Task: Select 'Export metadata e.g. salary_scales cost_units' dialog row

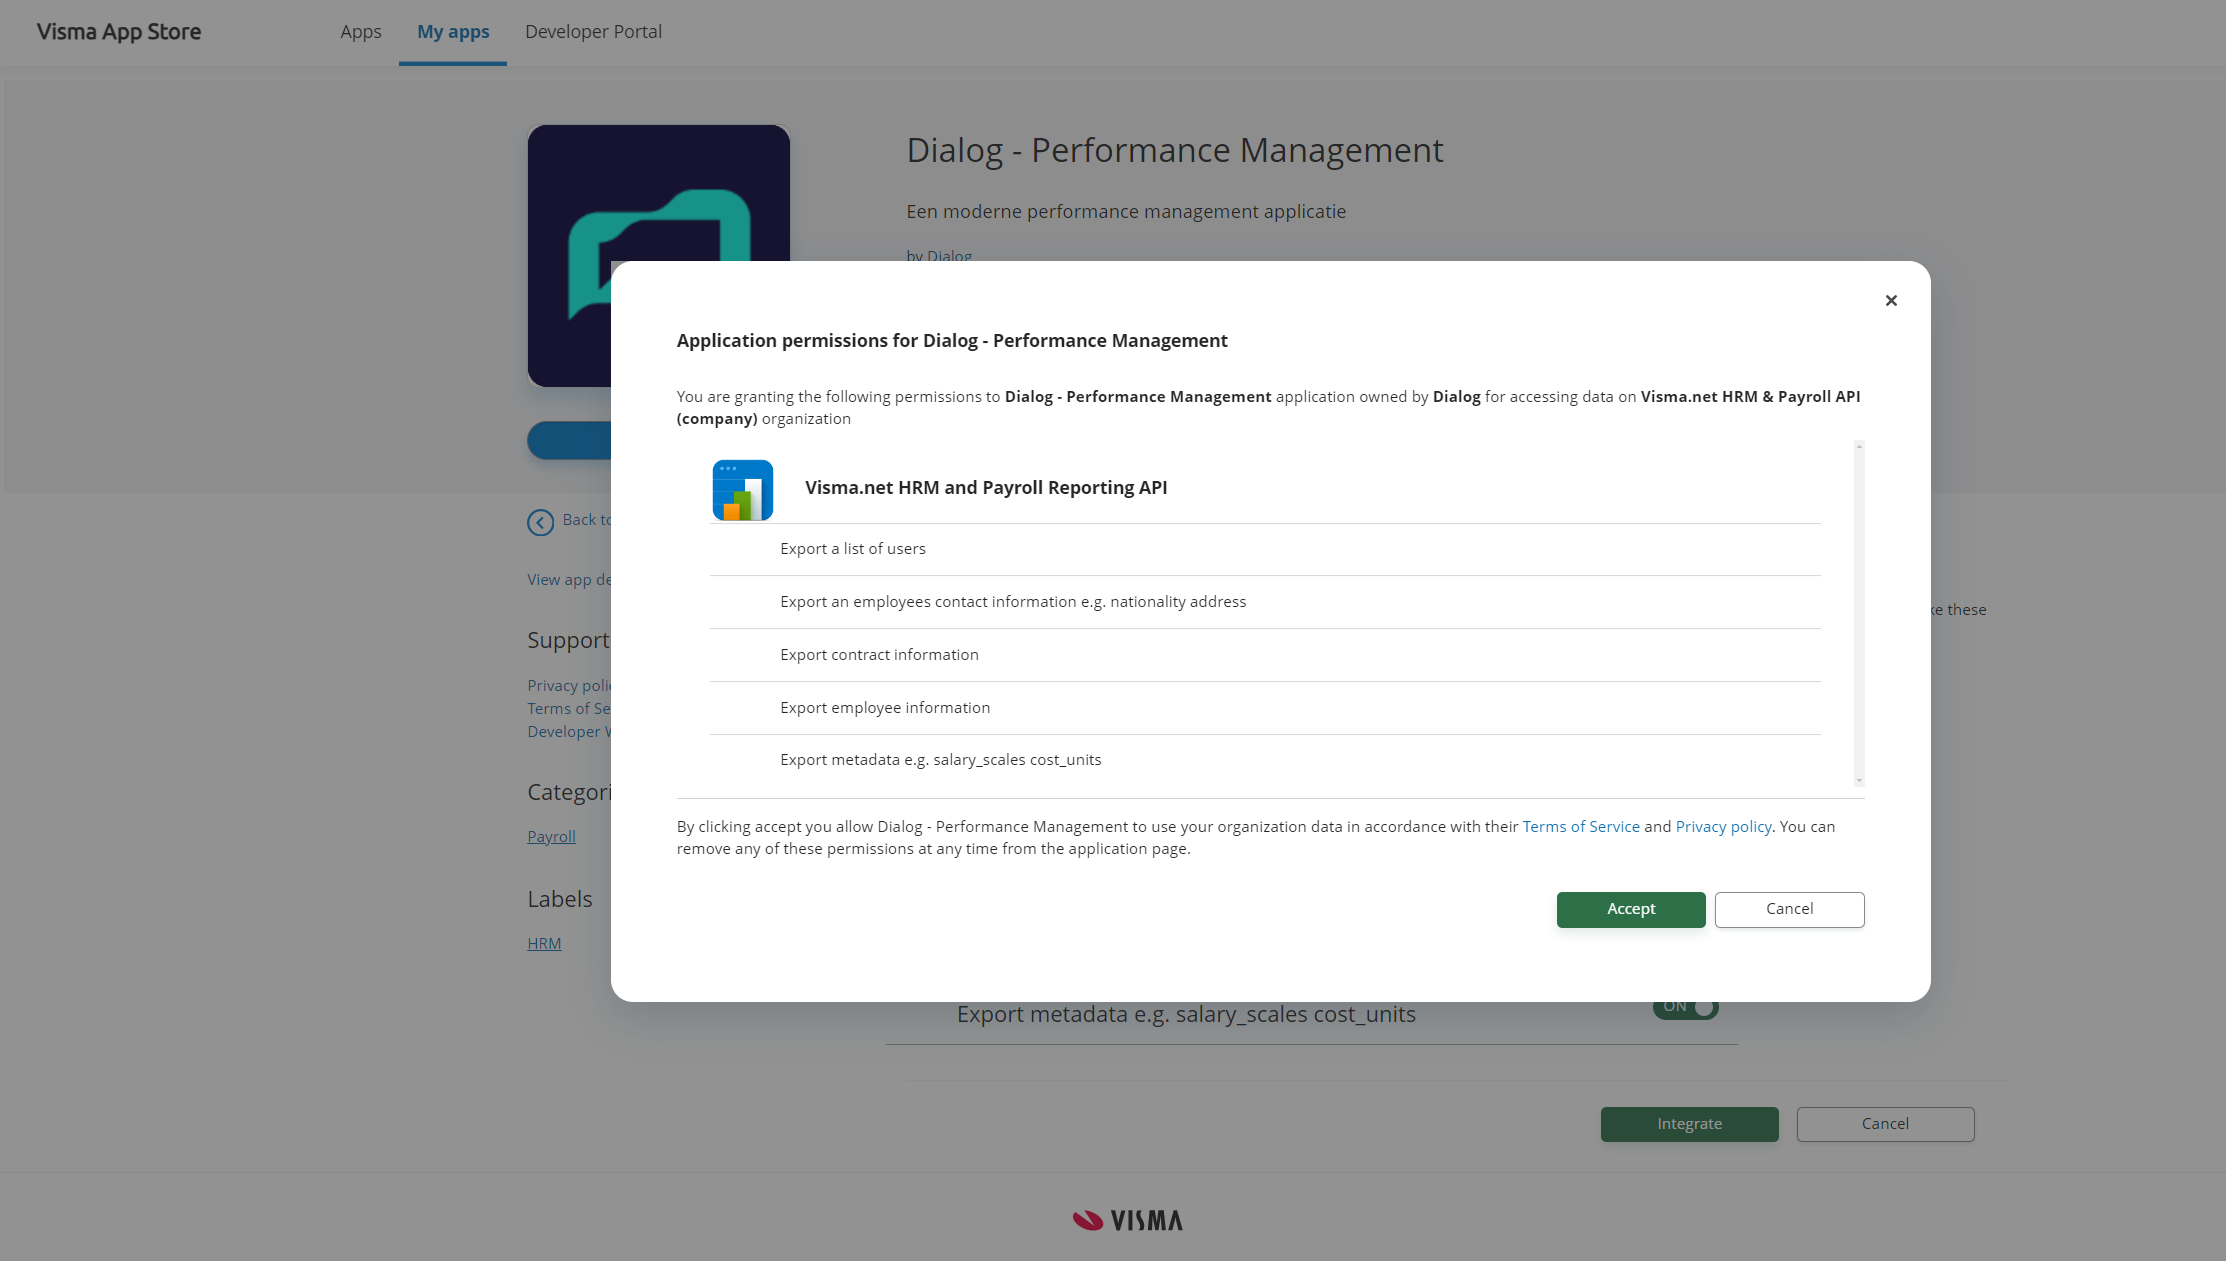Action: click(x=1265, y=761)
